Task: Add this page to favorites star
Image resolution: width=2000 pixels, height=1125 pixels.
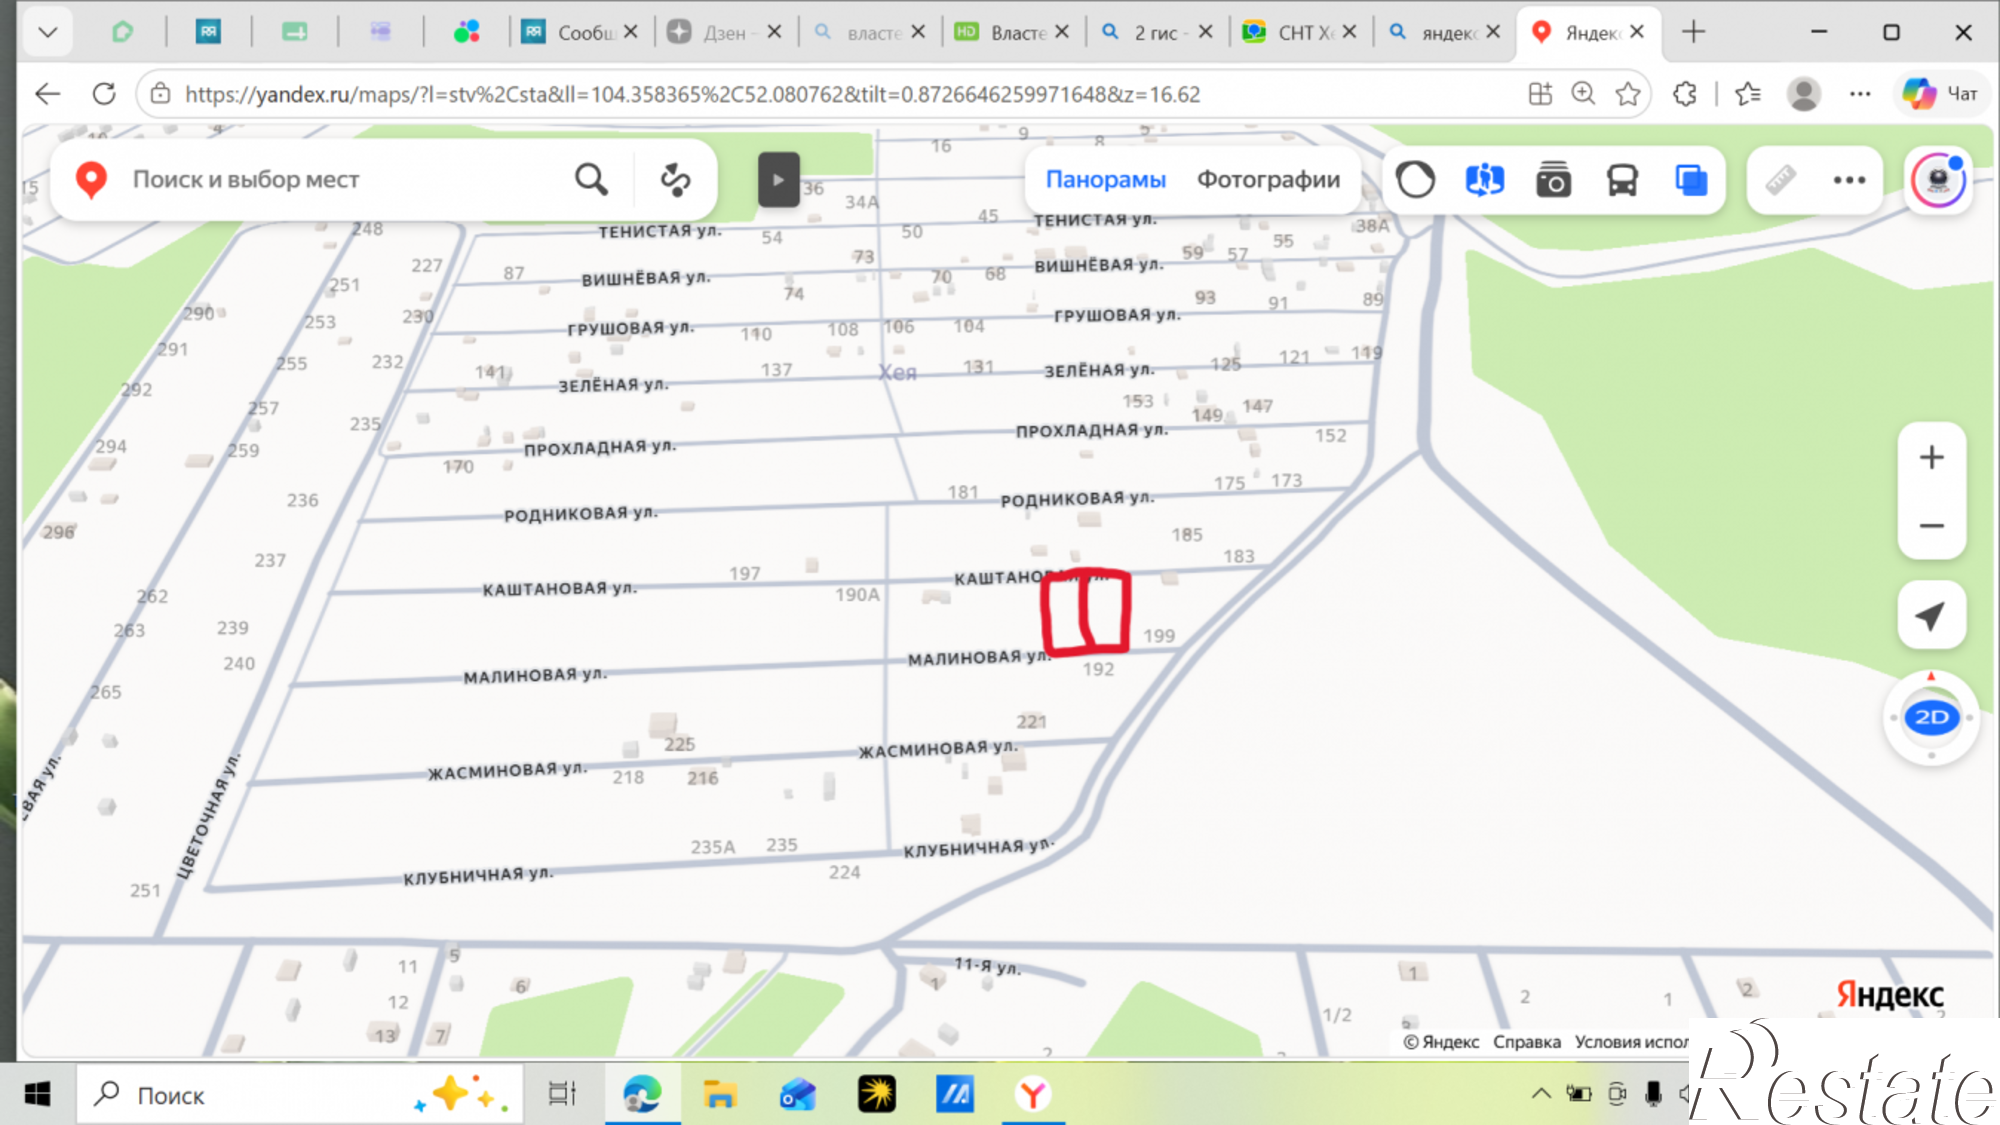Action: tap(1628, 94)
